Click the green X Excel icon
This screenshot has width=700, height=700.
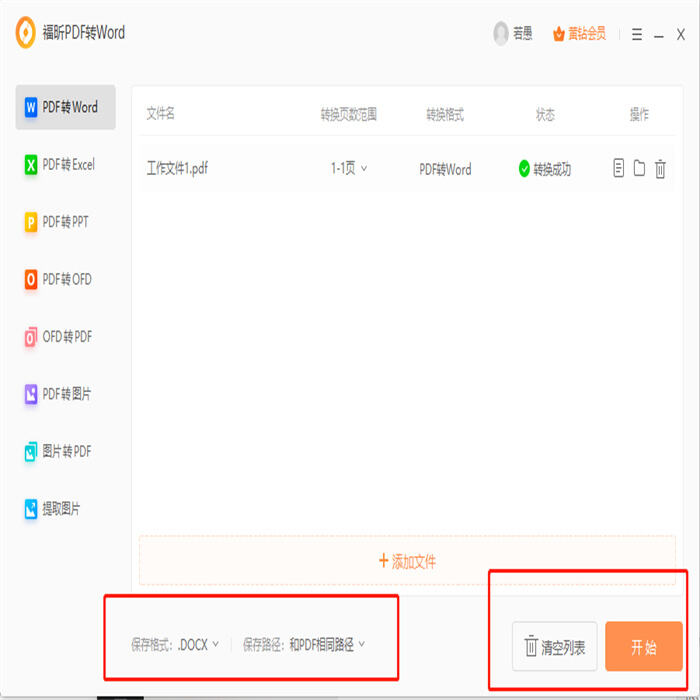tap(31, 165)
